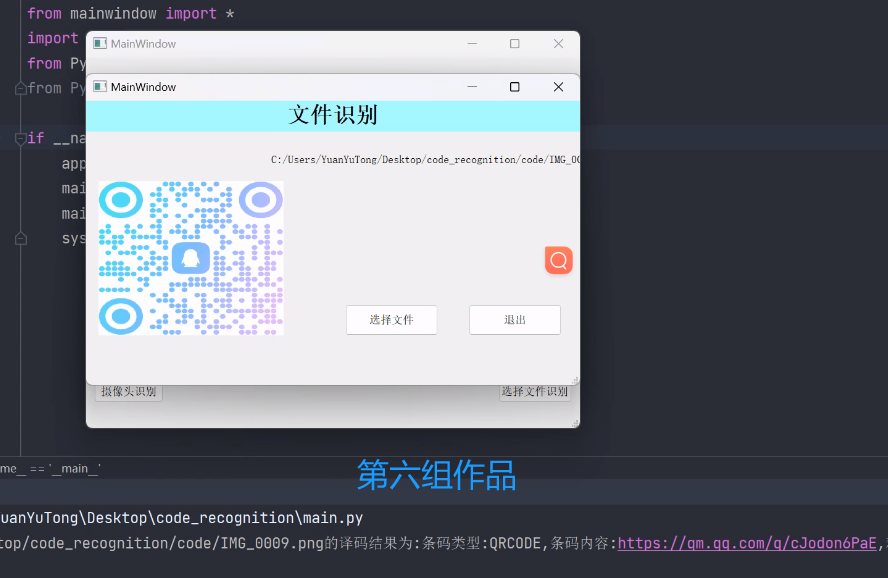Click the IMG_0009 file path text in the dialog
Screen dimensions: 888x578
[425, 158]
